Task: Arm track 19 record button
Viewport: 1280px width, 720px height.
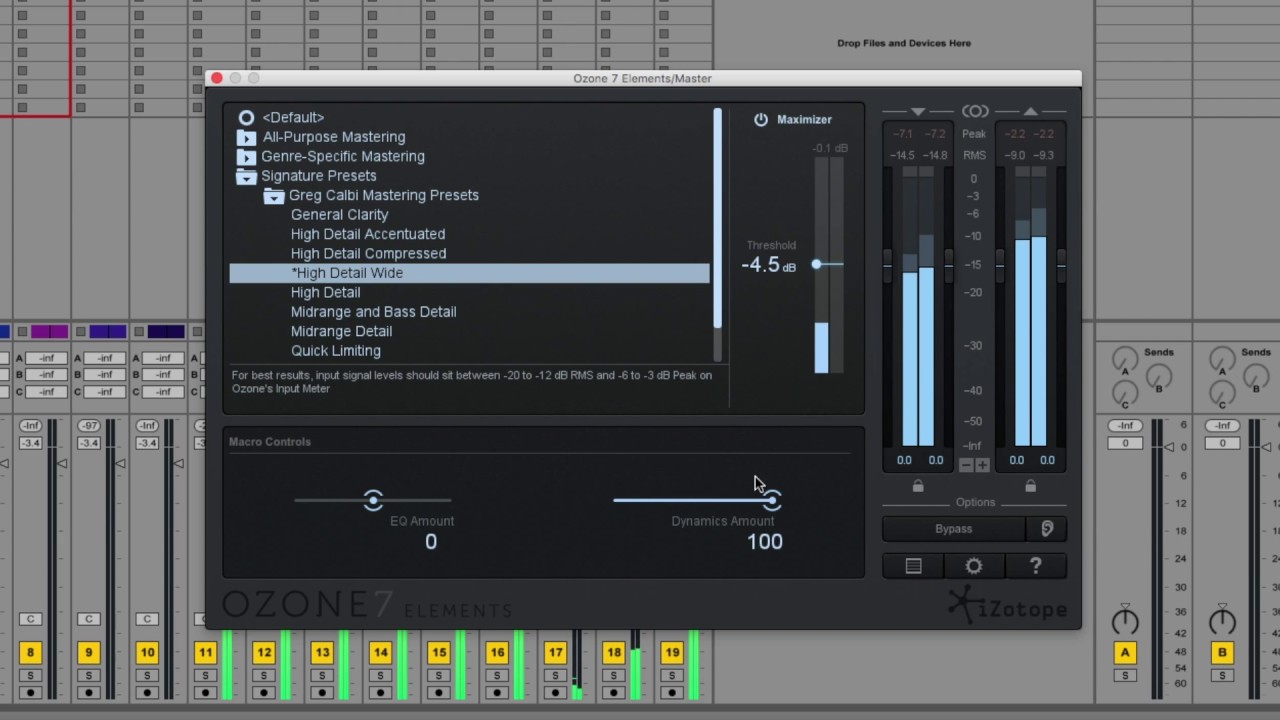Action: pyautogui.click(x=672, y=692)
